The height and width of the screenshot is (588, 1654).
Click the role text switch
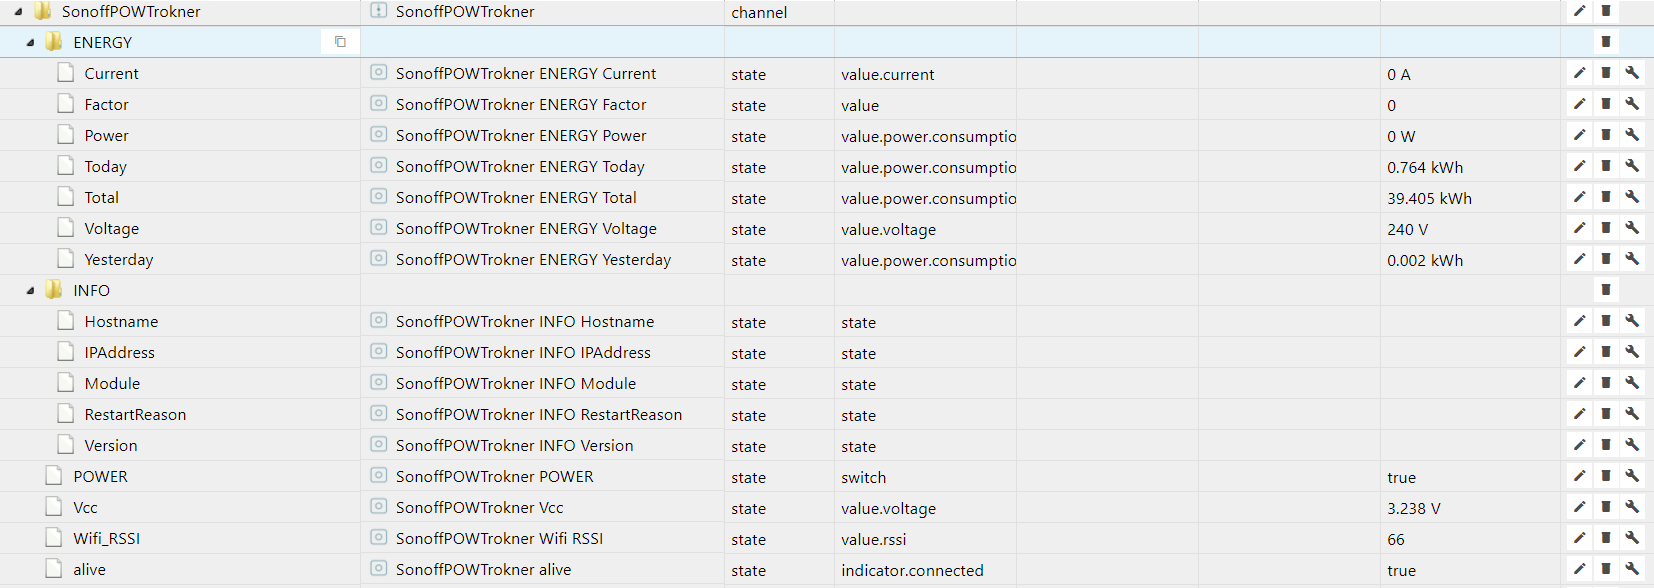point(863,478)
